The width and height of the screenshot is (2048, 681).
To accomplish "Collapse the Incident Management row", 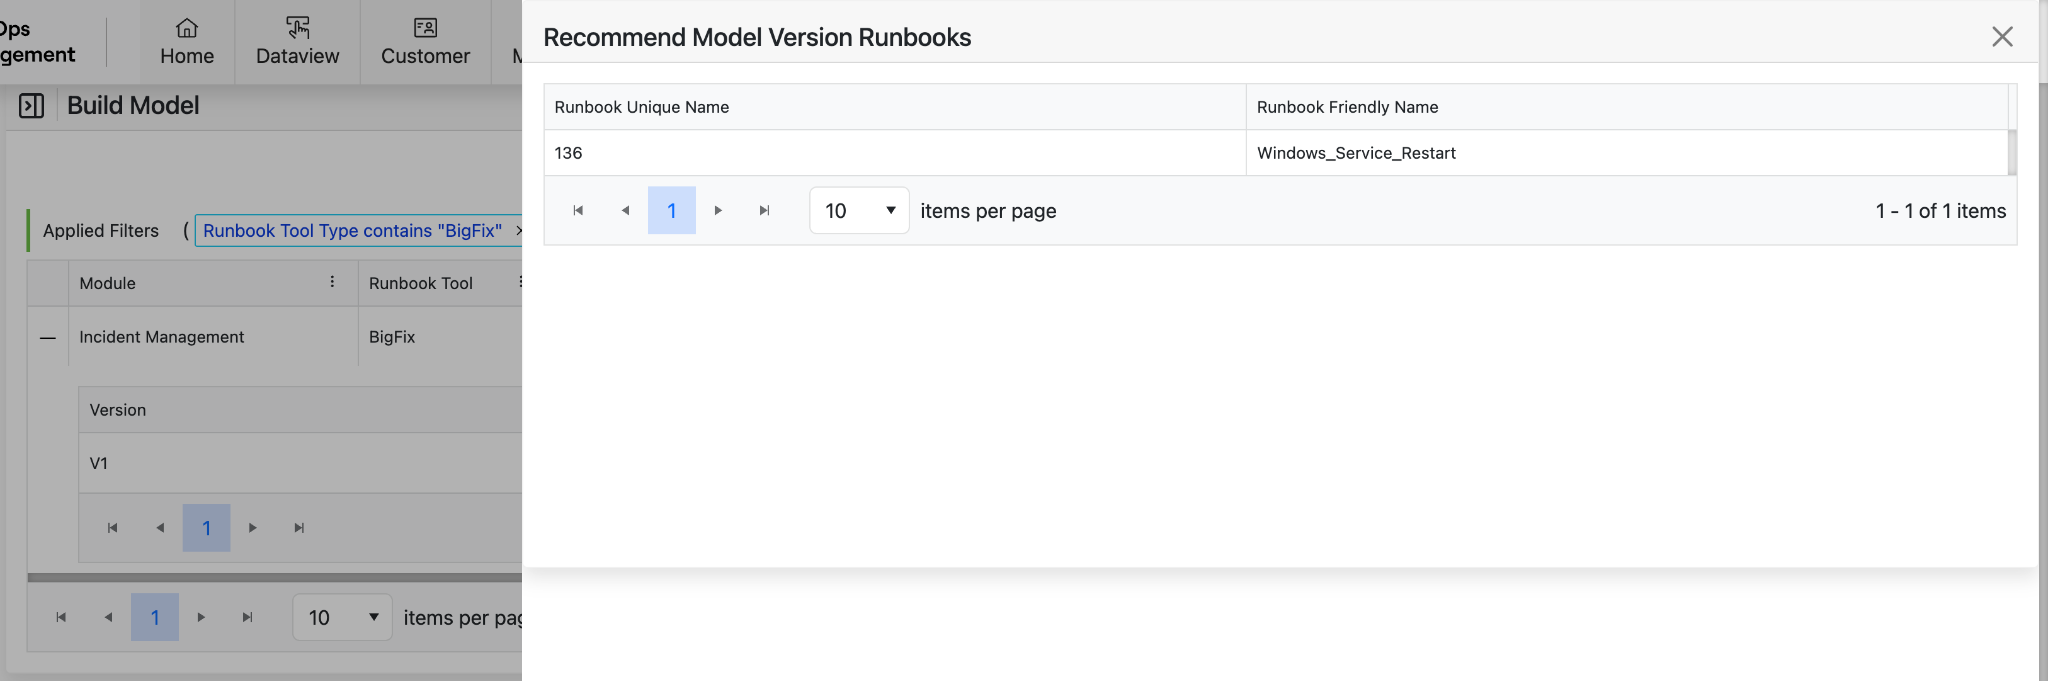I will [x=47, y=338].
